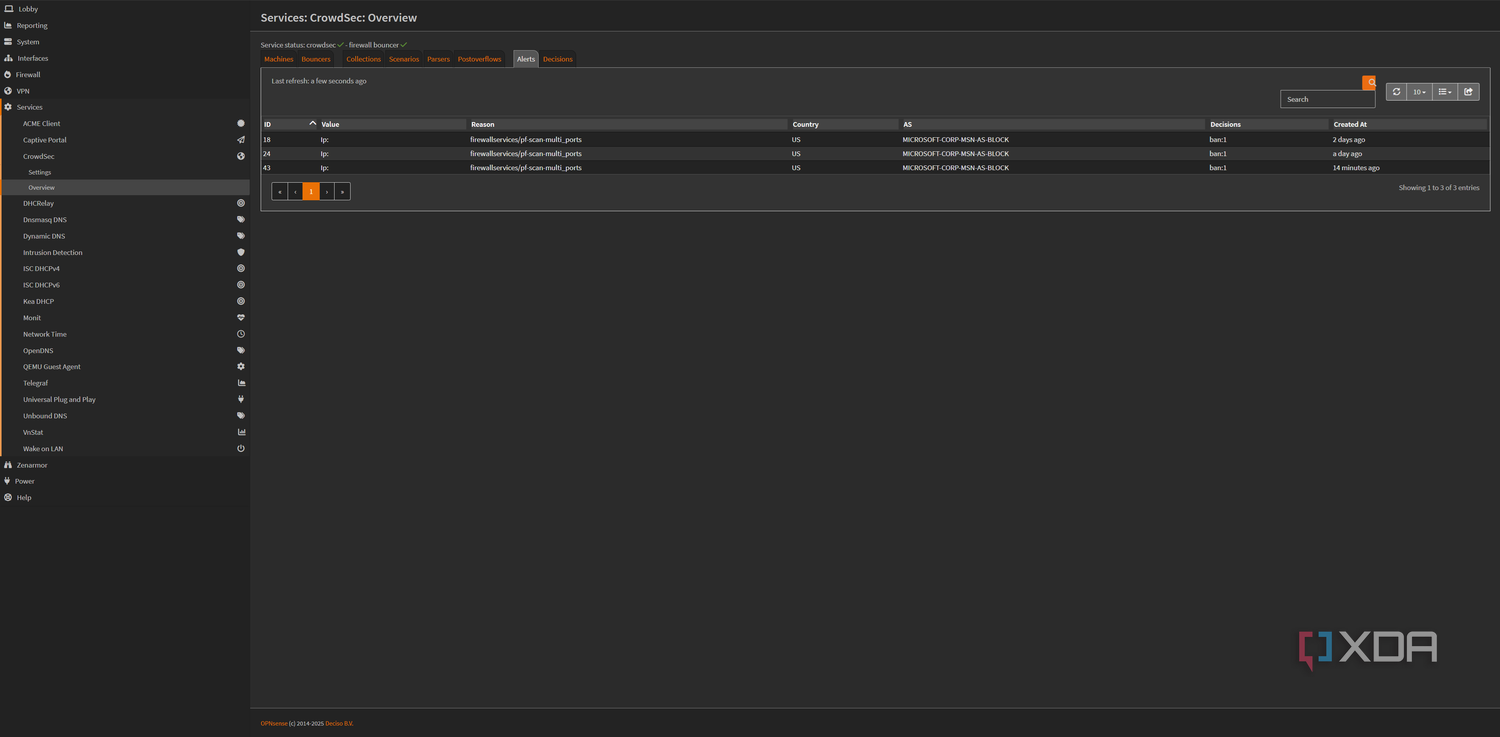Open the Postoverflows tab
The image size is (1500, 737).
coord(480,59)
